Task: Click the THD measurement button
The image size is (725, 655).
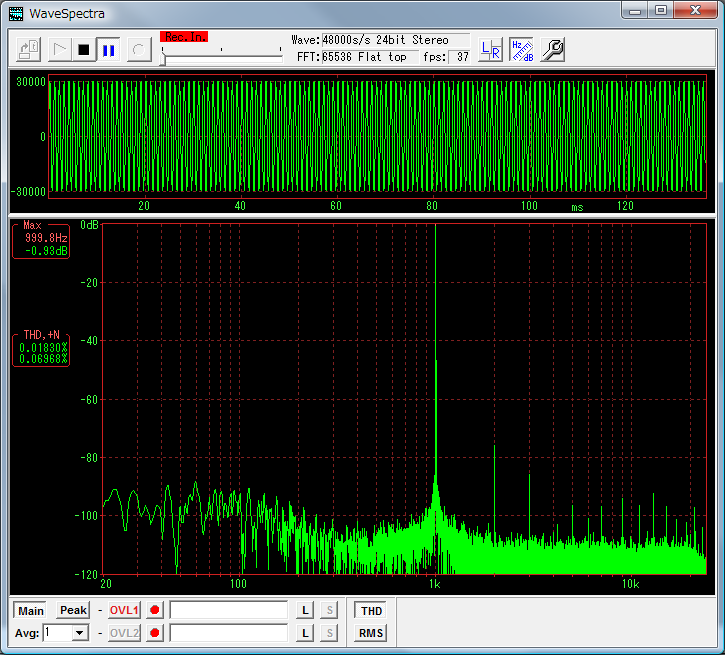Action: (x=371, y=610)
